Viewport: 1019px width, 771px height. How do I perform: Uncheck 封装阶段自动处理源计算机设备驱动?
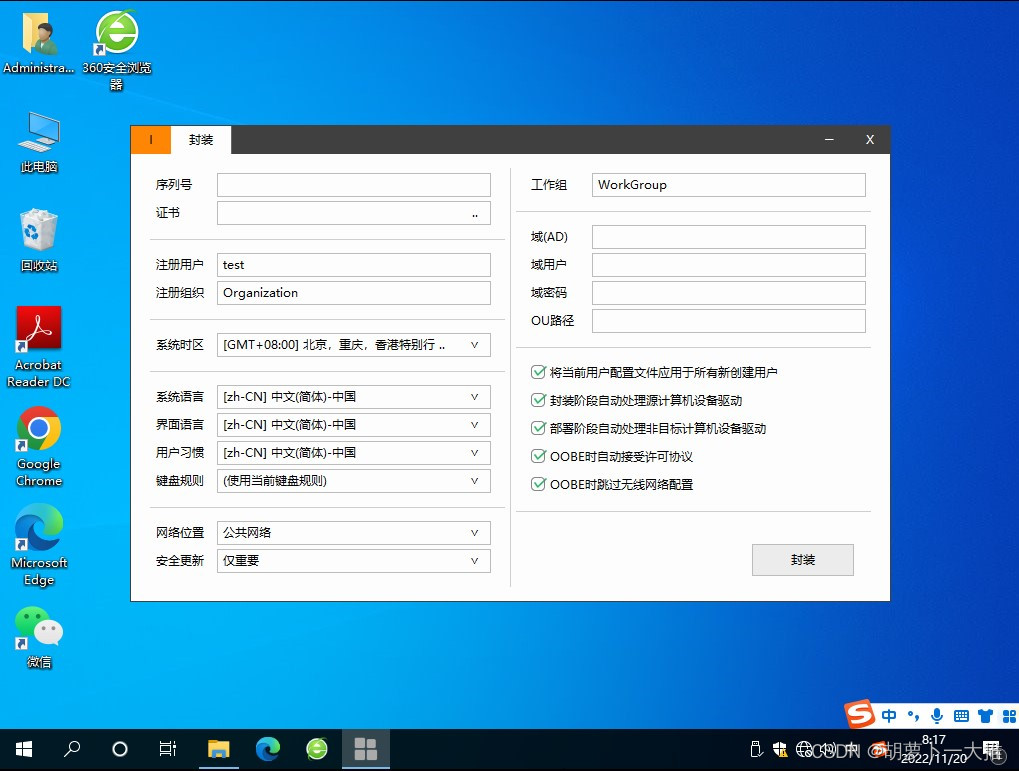pos(538,400)
